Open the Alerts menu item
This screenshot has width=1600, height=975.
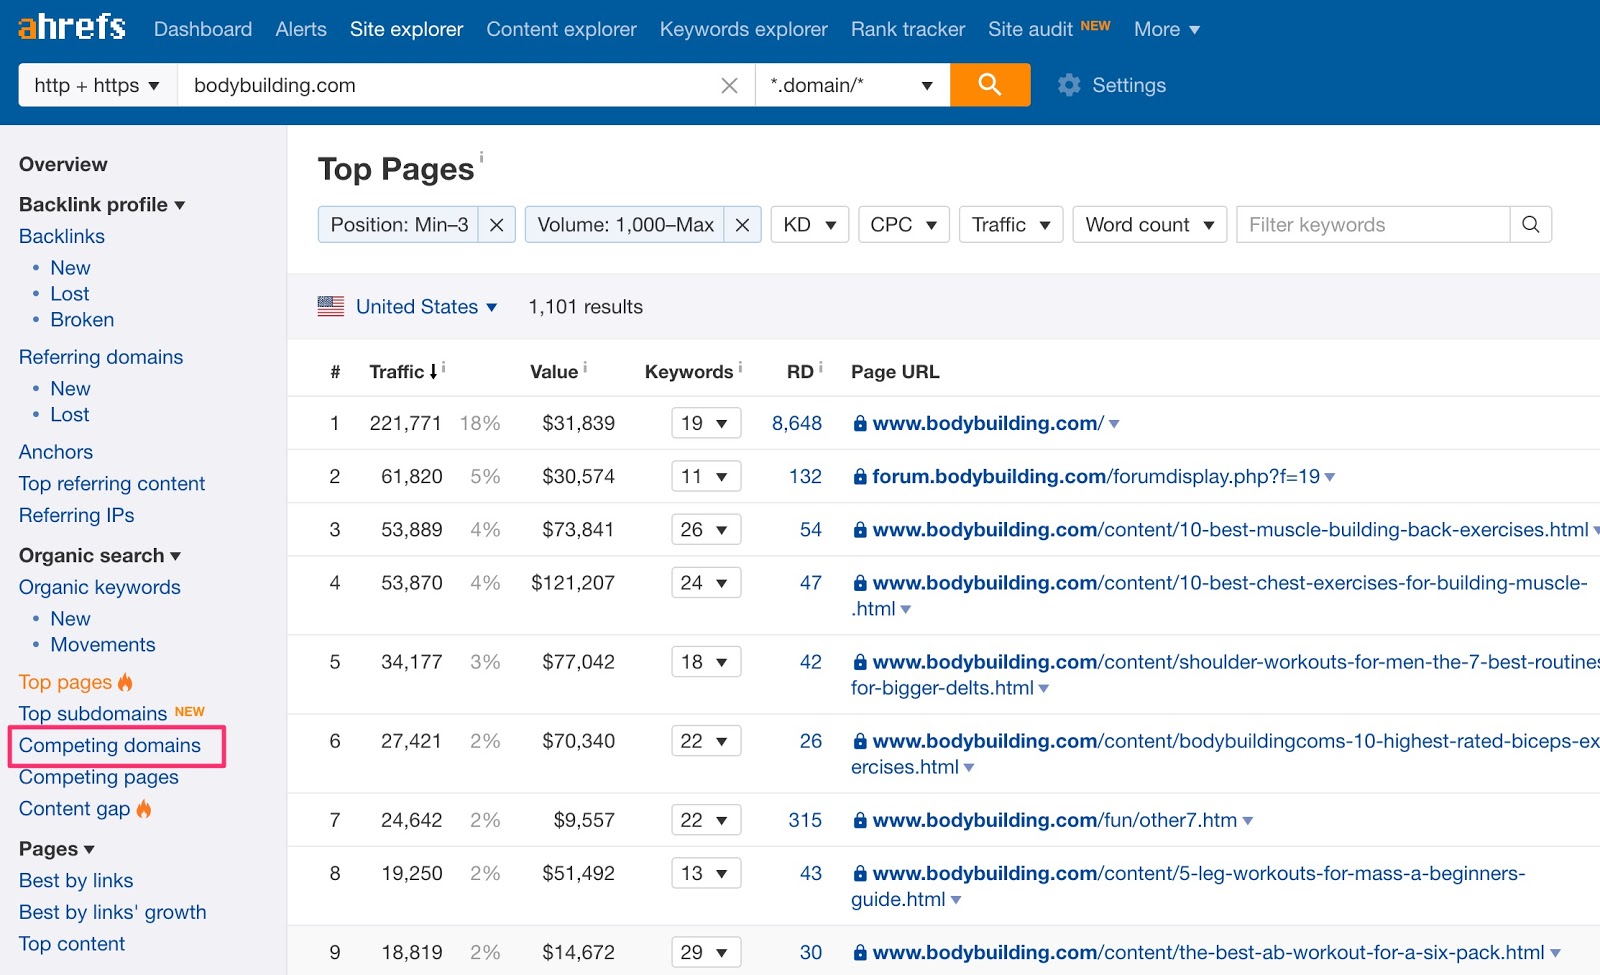coord(301,29)
